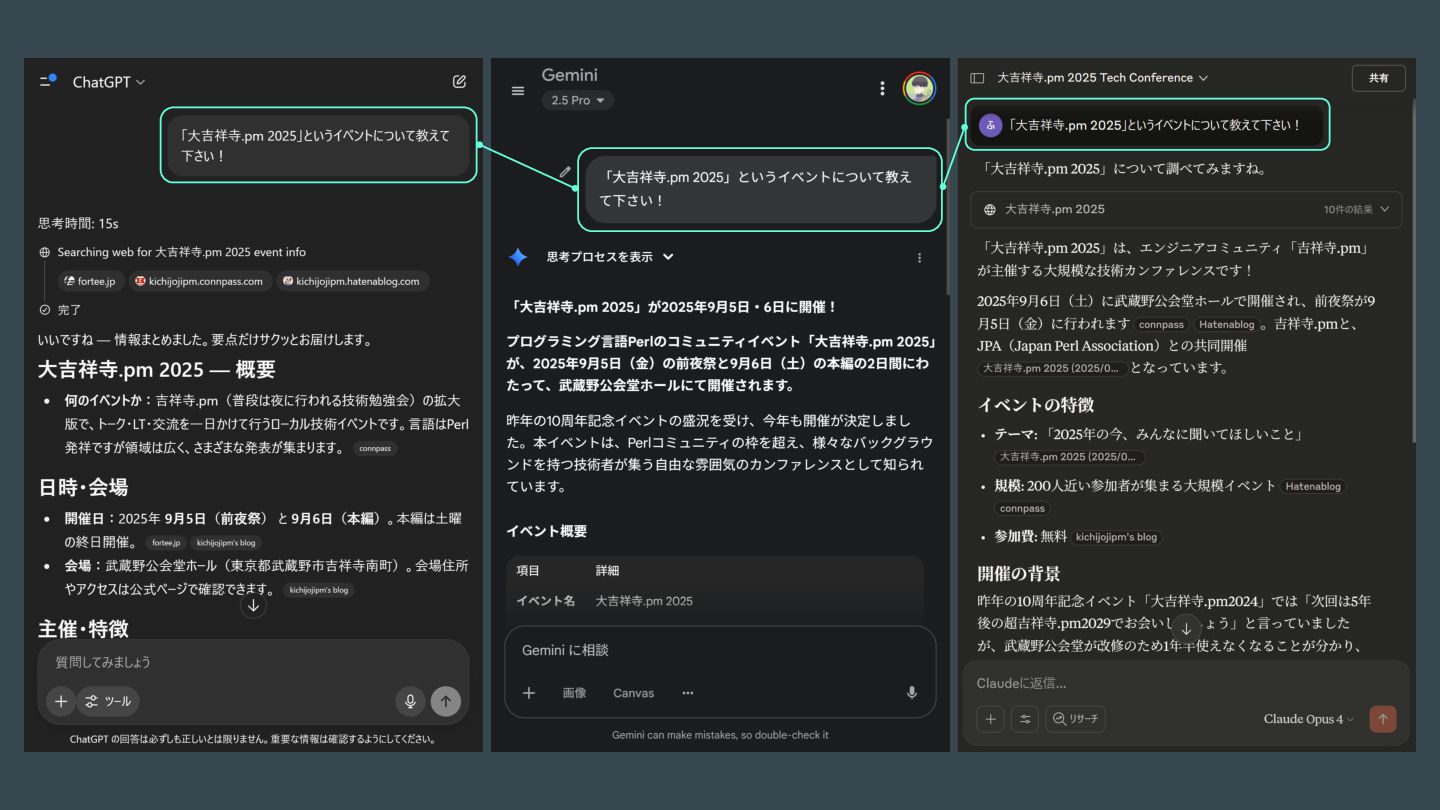Focus ChatGPT's 質問してみましょう input field
Viewport: 1440px width, 810px height.
(x=253, y=662)
